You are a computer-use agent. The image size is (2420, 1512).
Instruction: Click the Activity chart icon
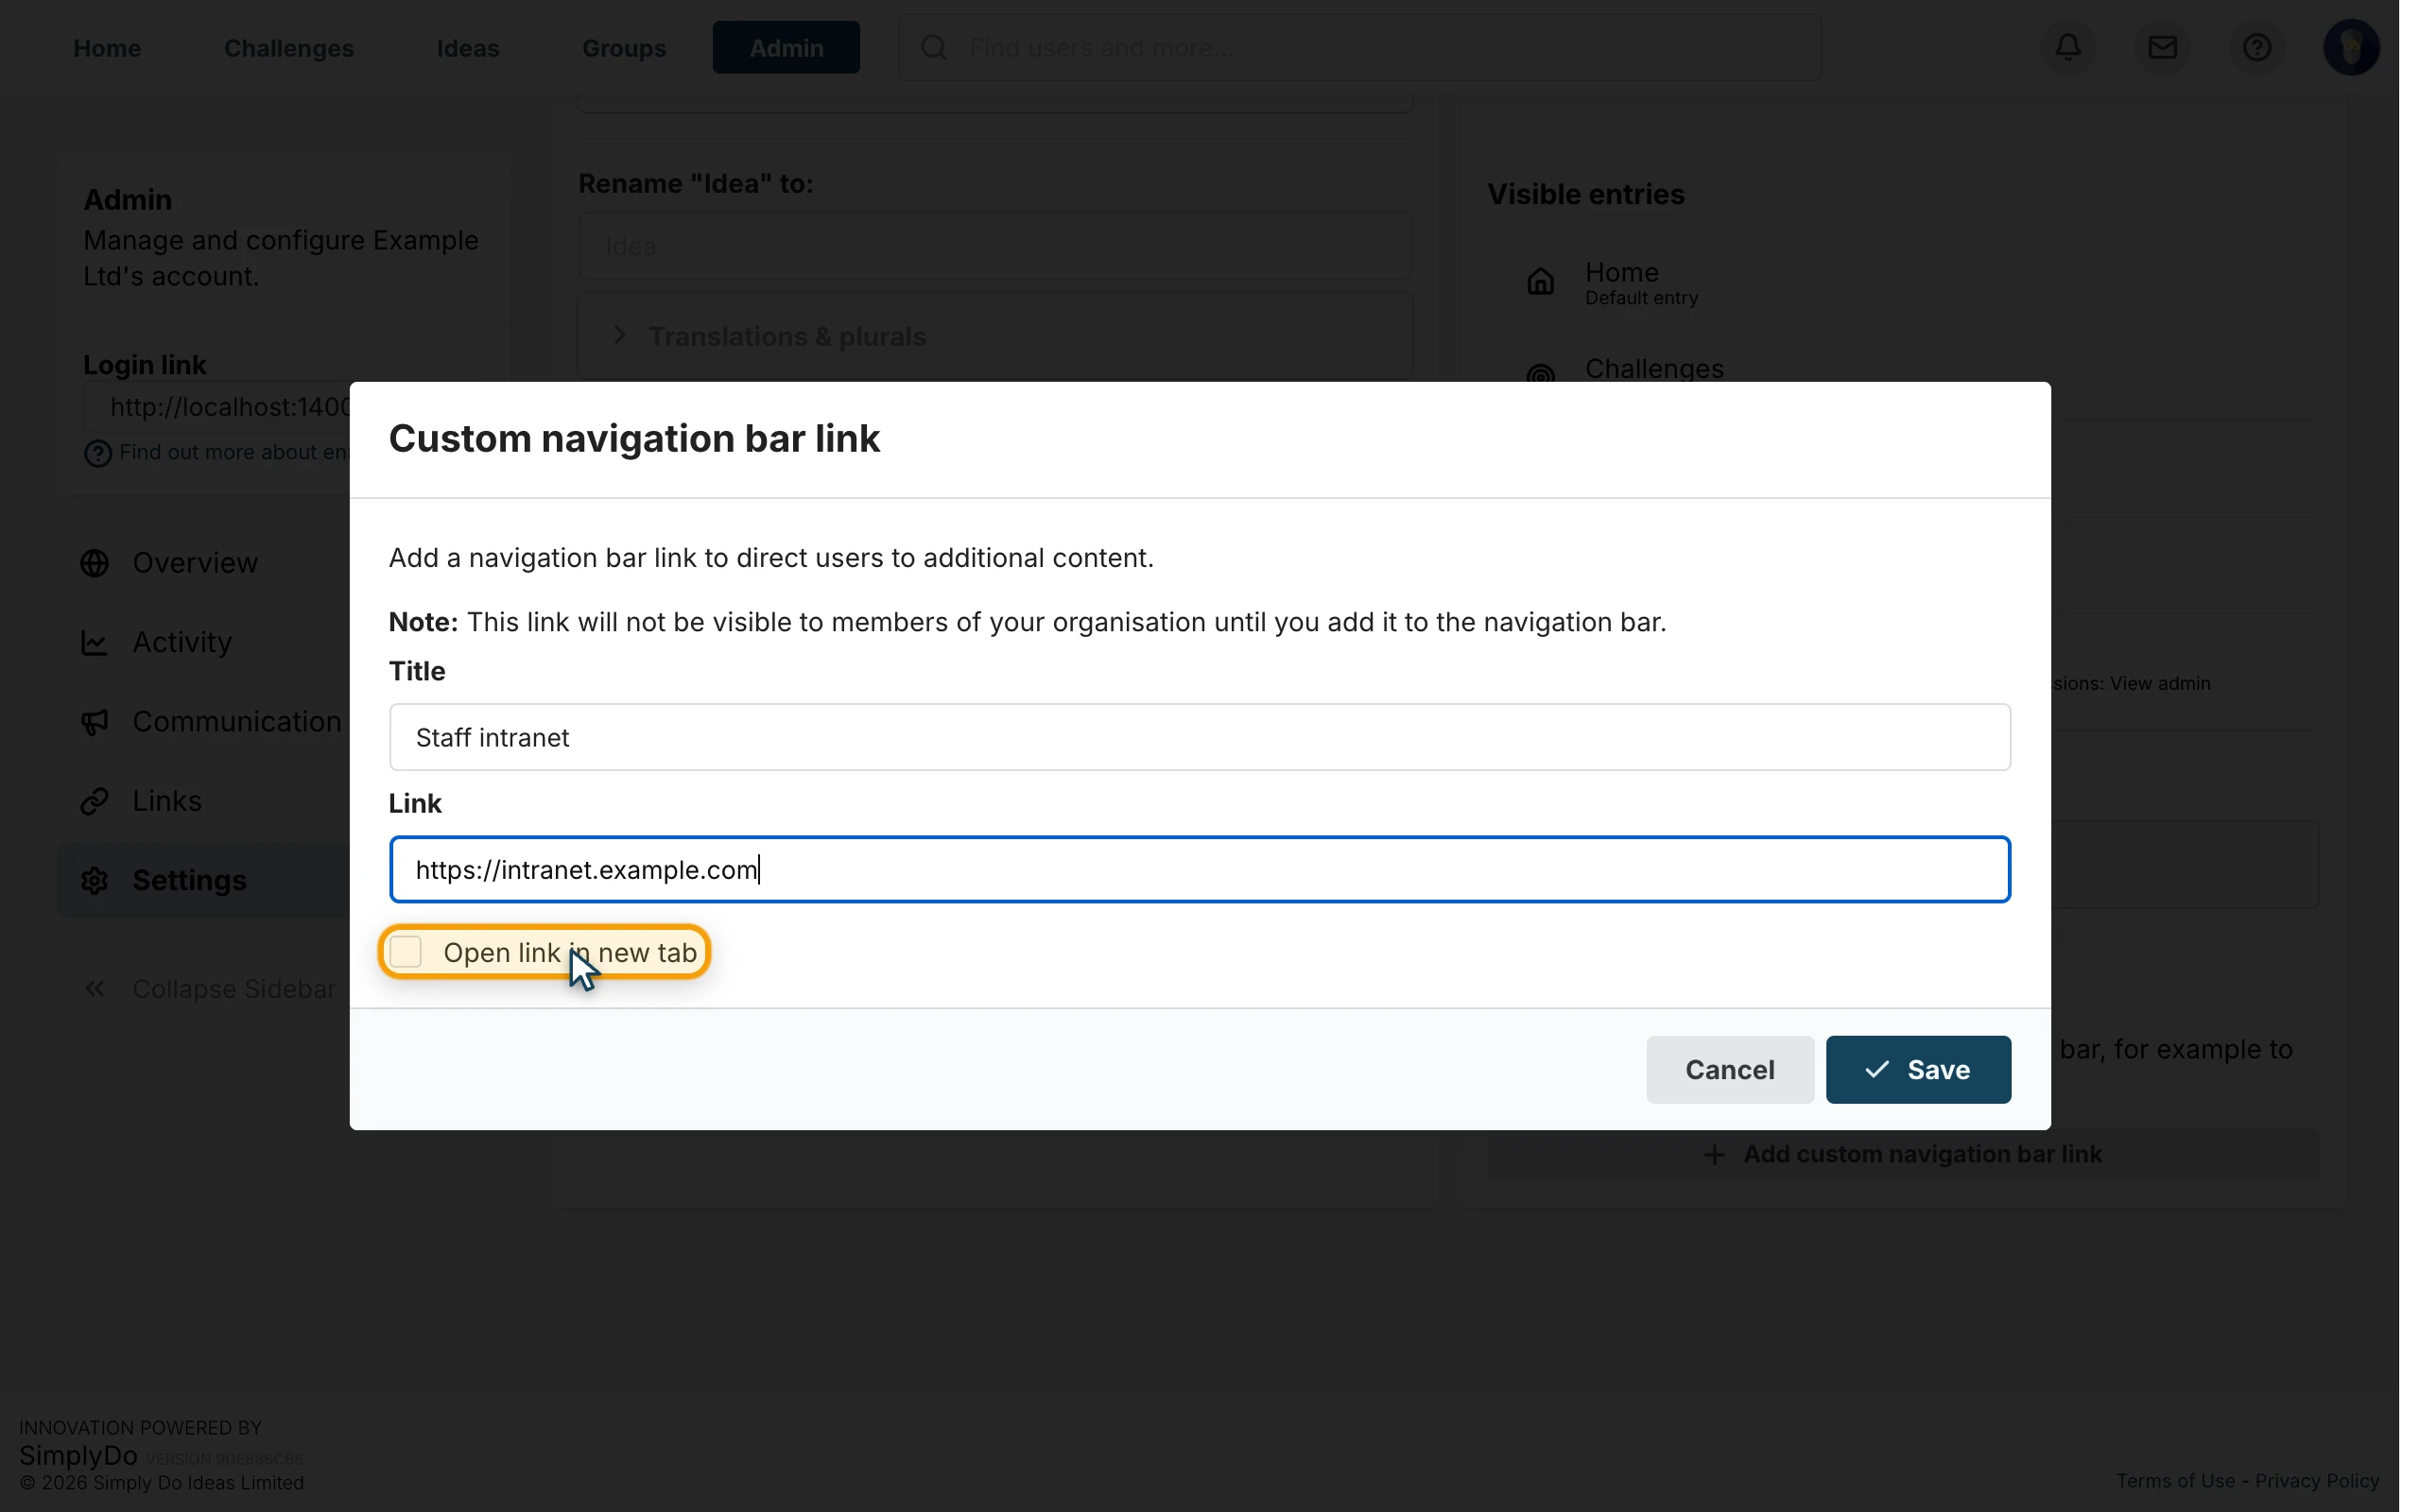(x=95, y=642)
